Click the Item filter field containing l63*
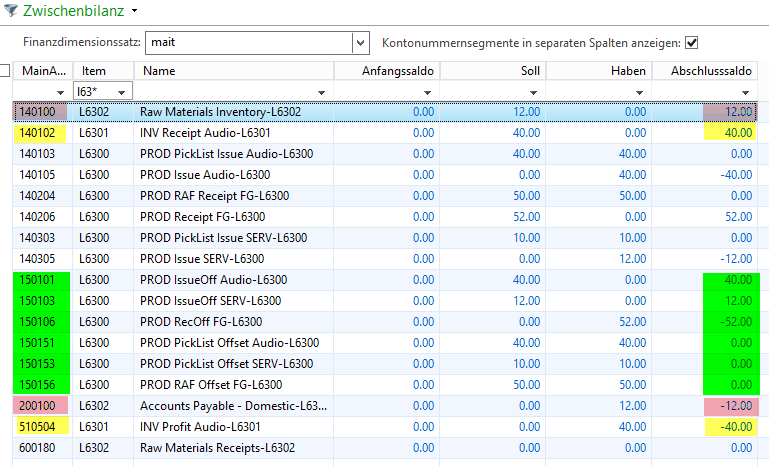This screenshot has height=466, width=769. 97,92
